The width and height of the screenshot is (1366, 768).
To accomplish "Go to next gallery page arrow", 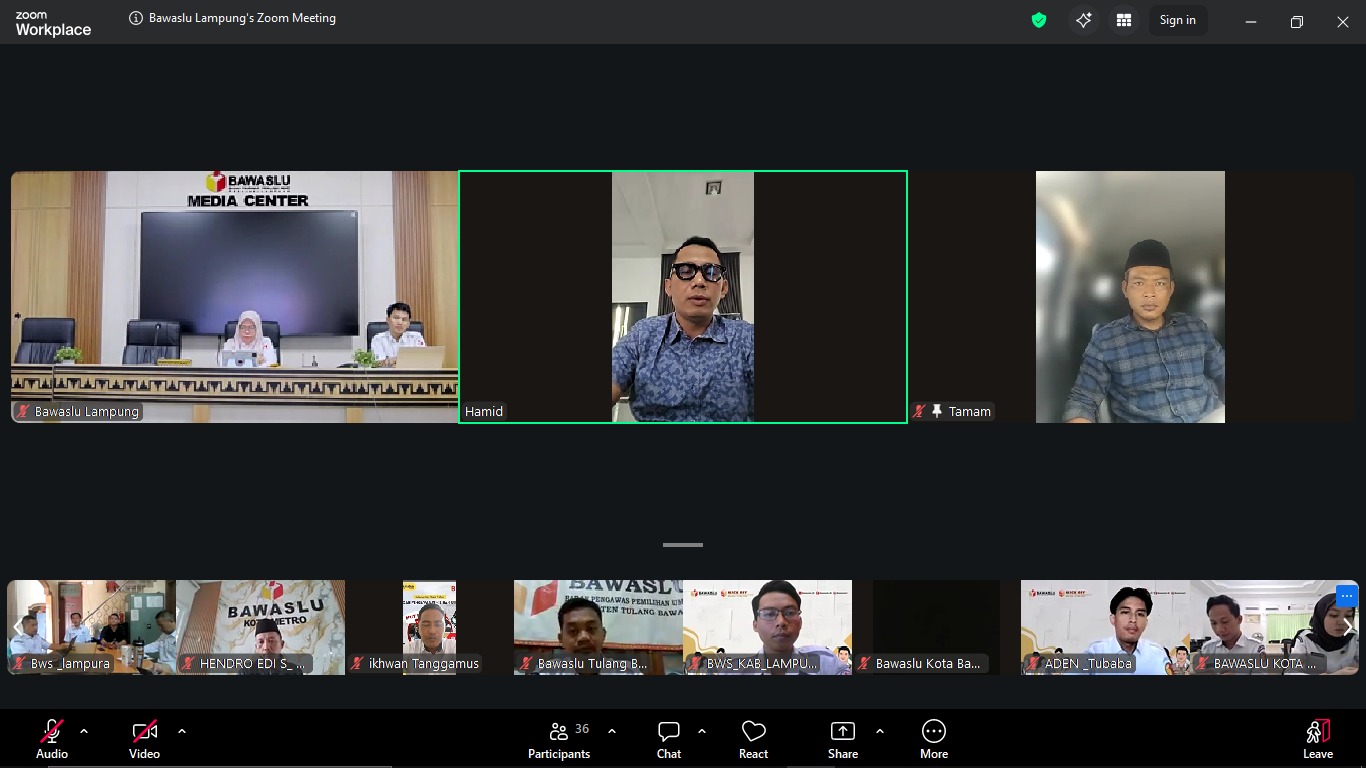I will [x=1347, y=627].
